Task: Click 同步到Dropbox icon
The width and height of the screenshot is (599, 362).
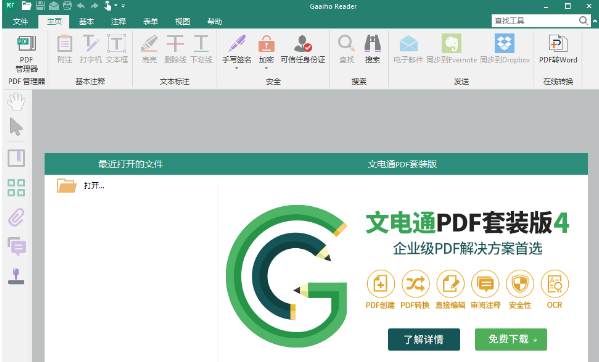Action: [x=505, y=43]
